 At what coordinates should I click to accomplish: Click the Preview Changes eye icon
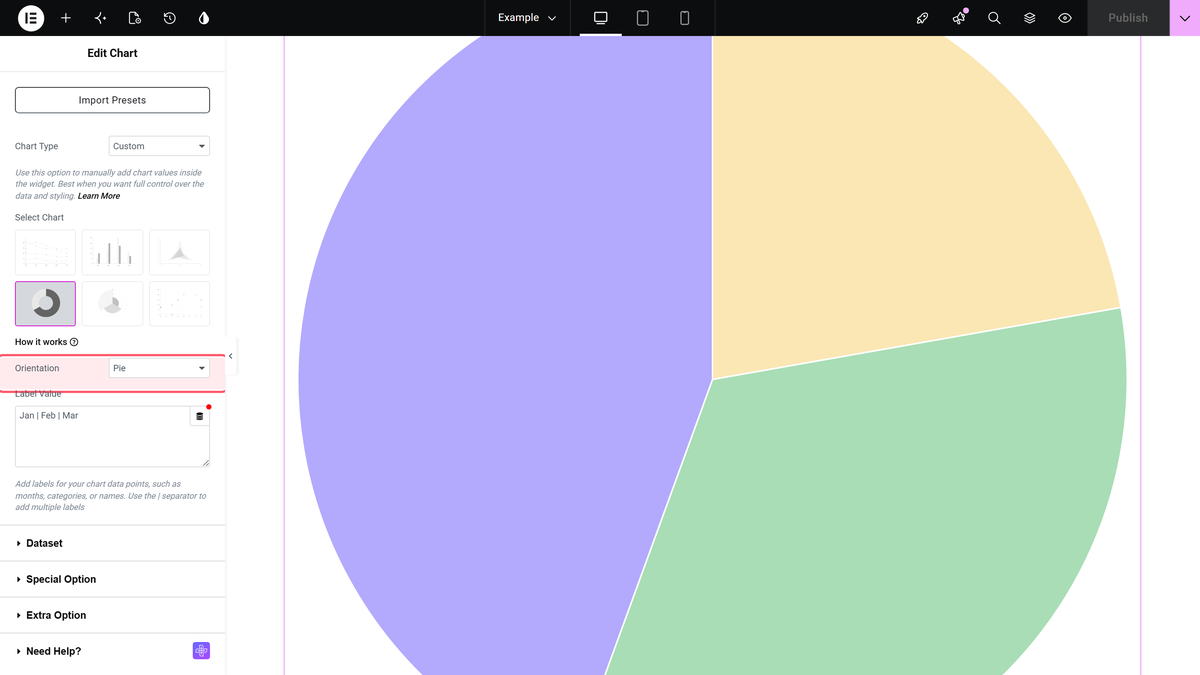[1065, 18]
